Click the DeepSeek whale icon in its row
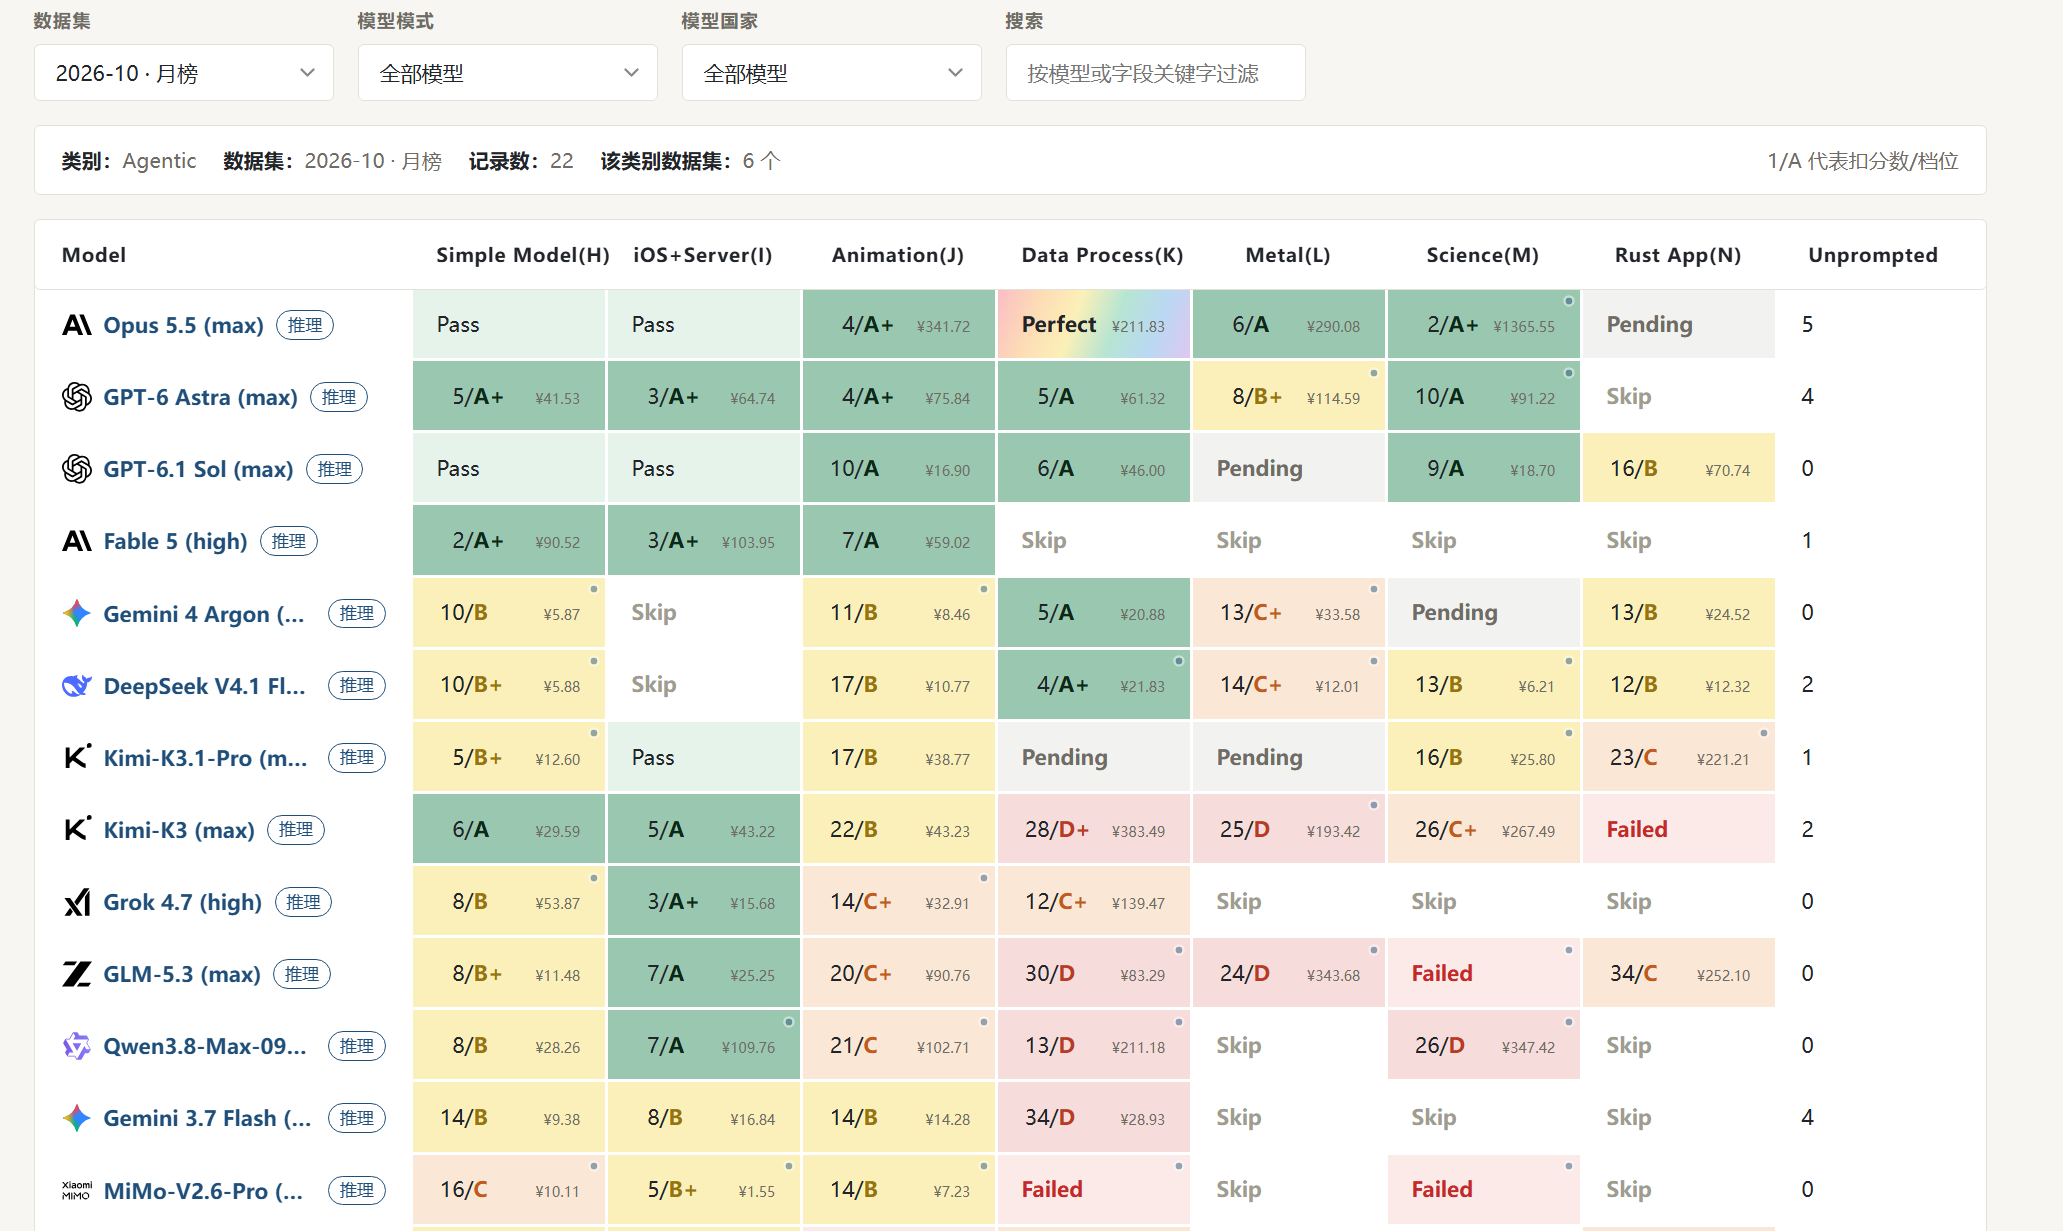Viewport: 2063px width, 1231px height. tap(77, 686)
